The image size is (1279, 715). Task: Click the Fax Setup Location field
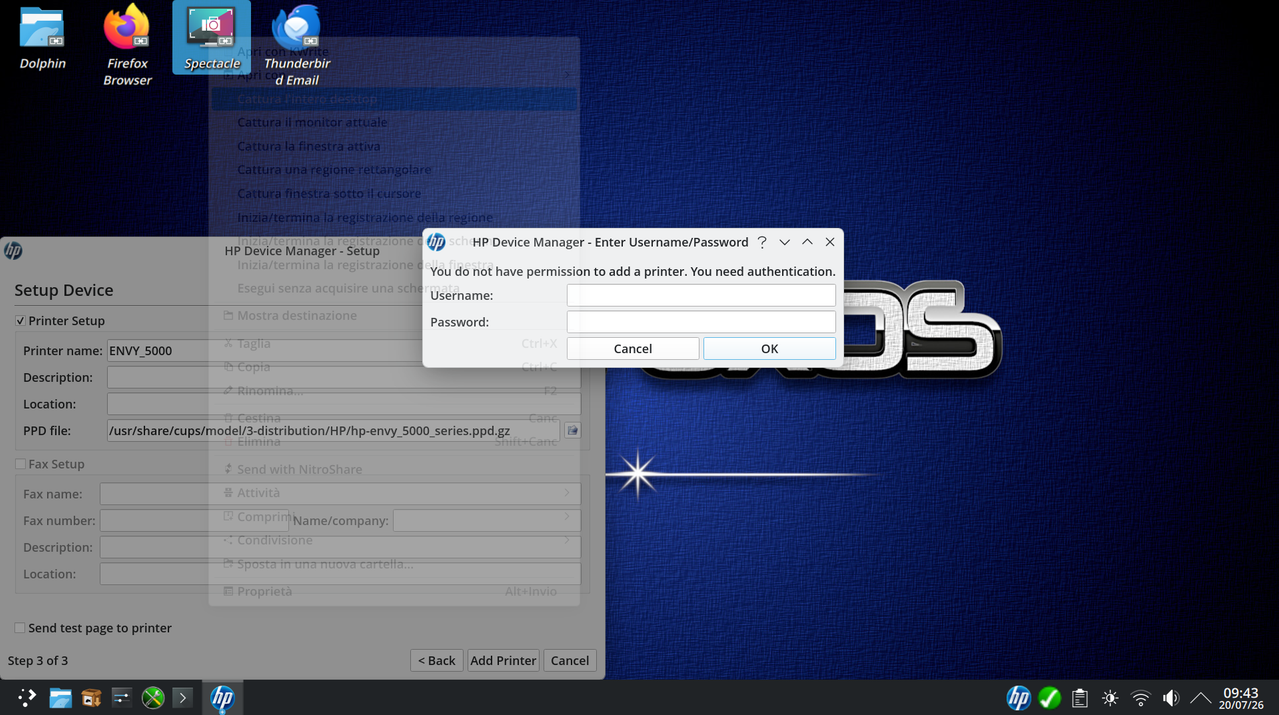pyautogui.click(x=340, y=574)
